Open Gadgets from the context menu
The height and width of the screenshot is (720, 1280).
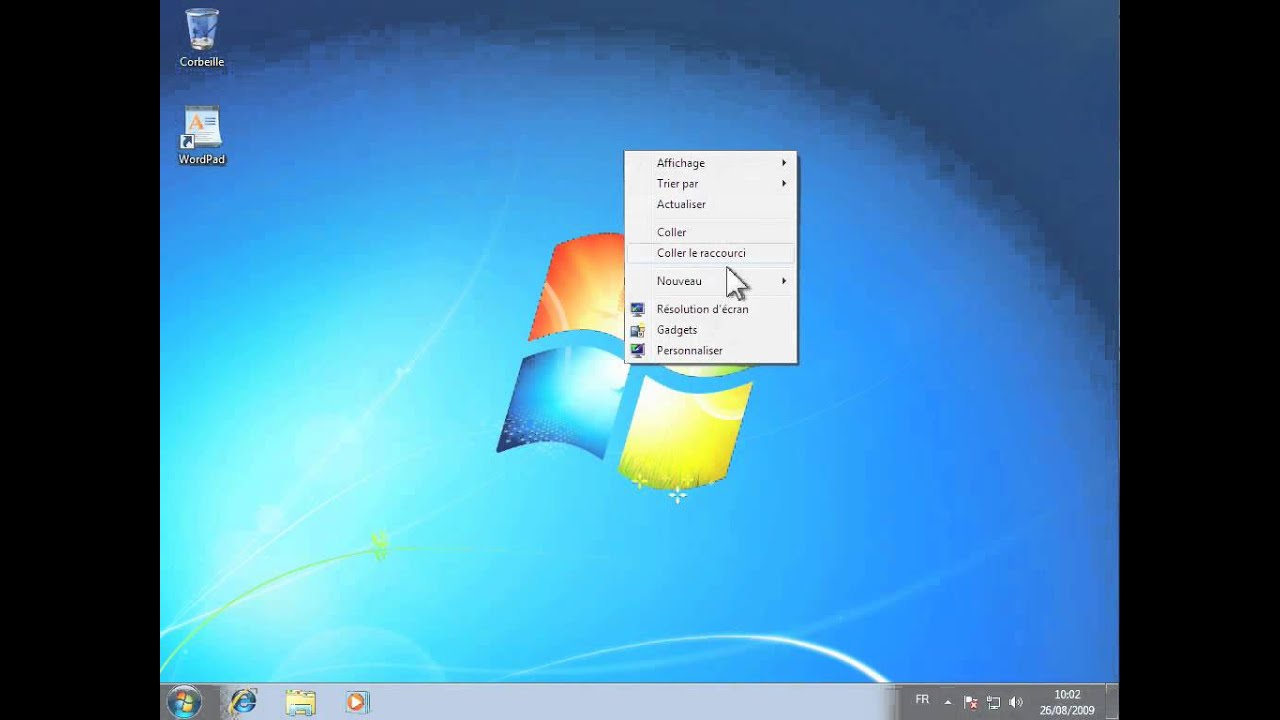point(711,330)
